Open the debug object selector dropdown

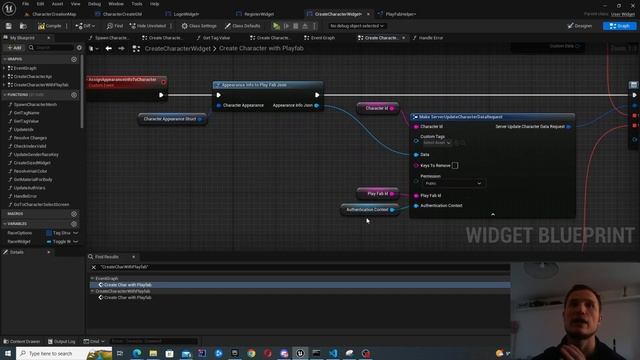357,26
